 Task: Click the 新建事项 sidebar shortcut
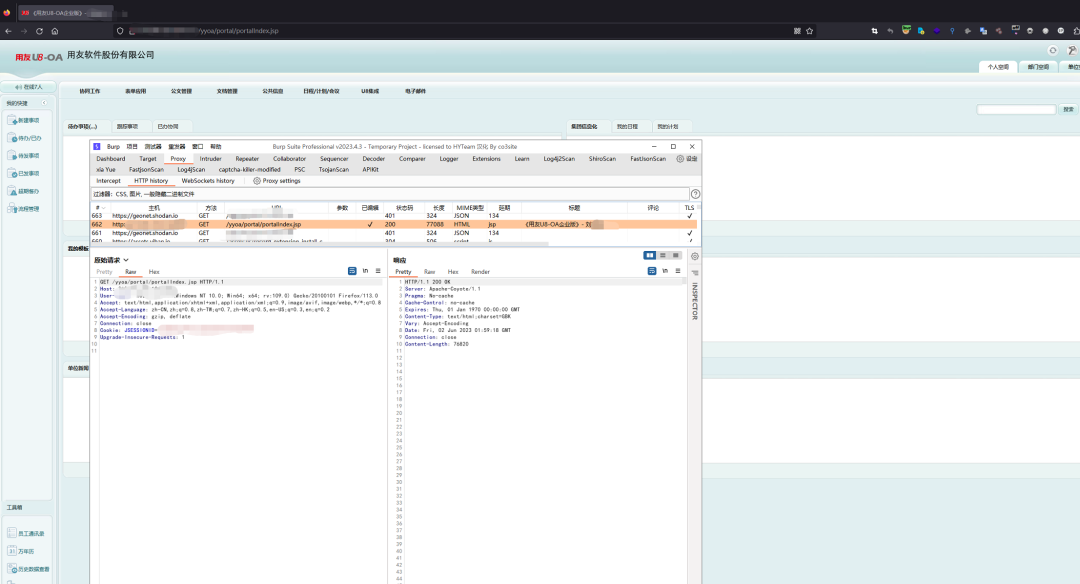[24, 121]
